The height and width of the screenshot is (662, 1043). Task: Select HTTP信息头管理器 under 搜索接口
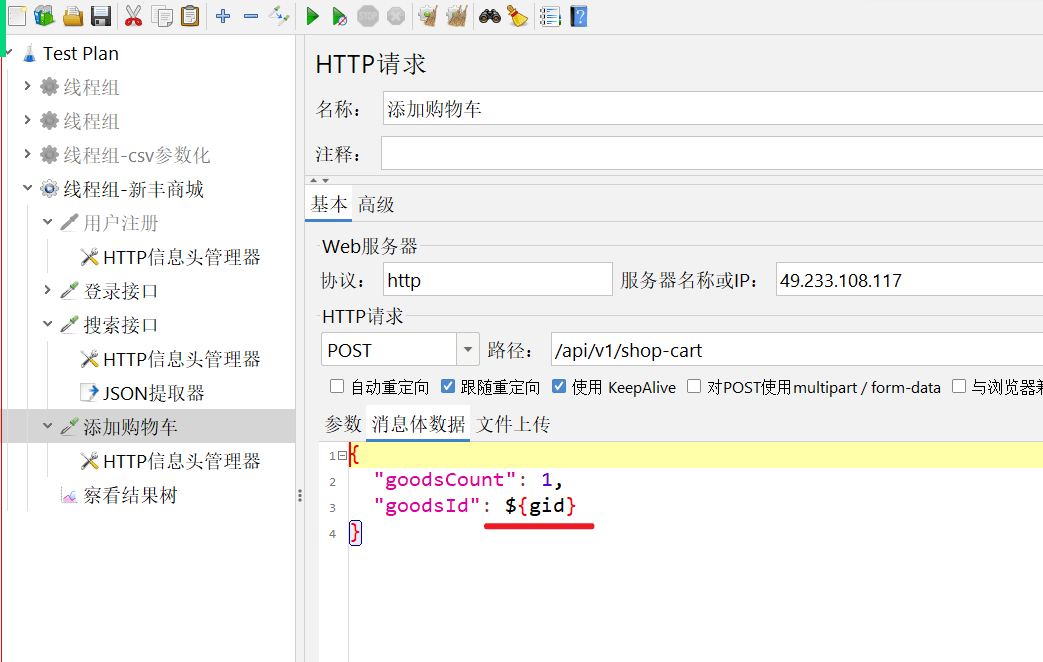point(182,359)
